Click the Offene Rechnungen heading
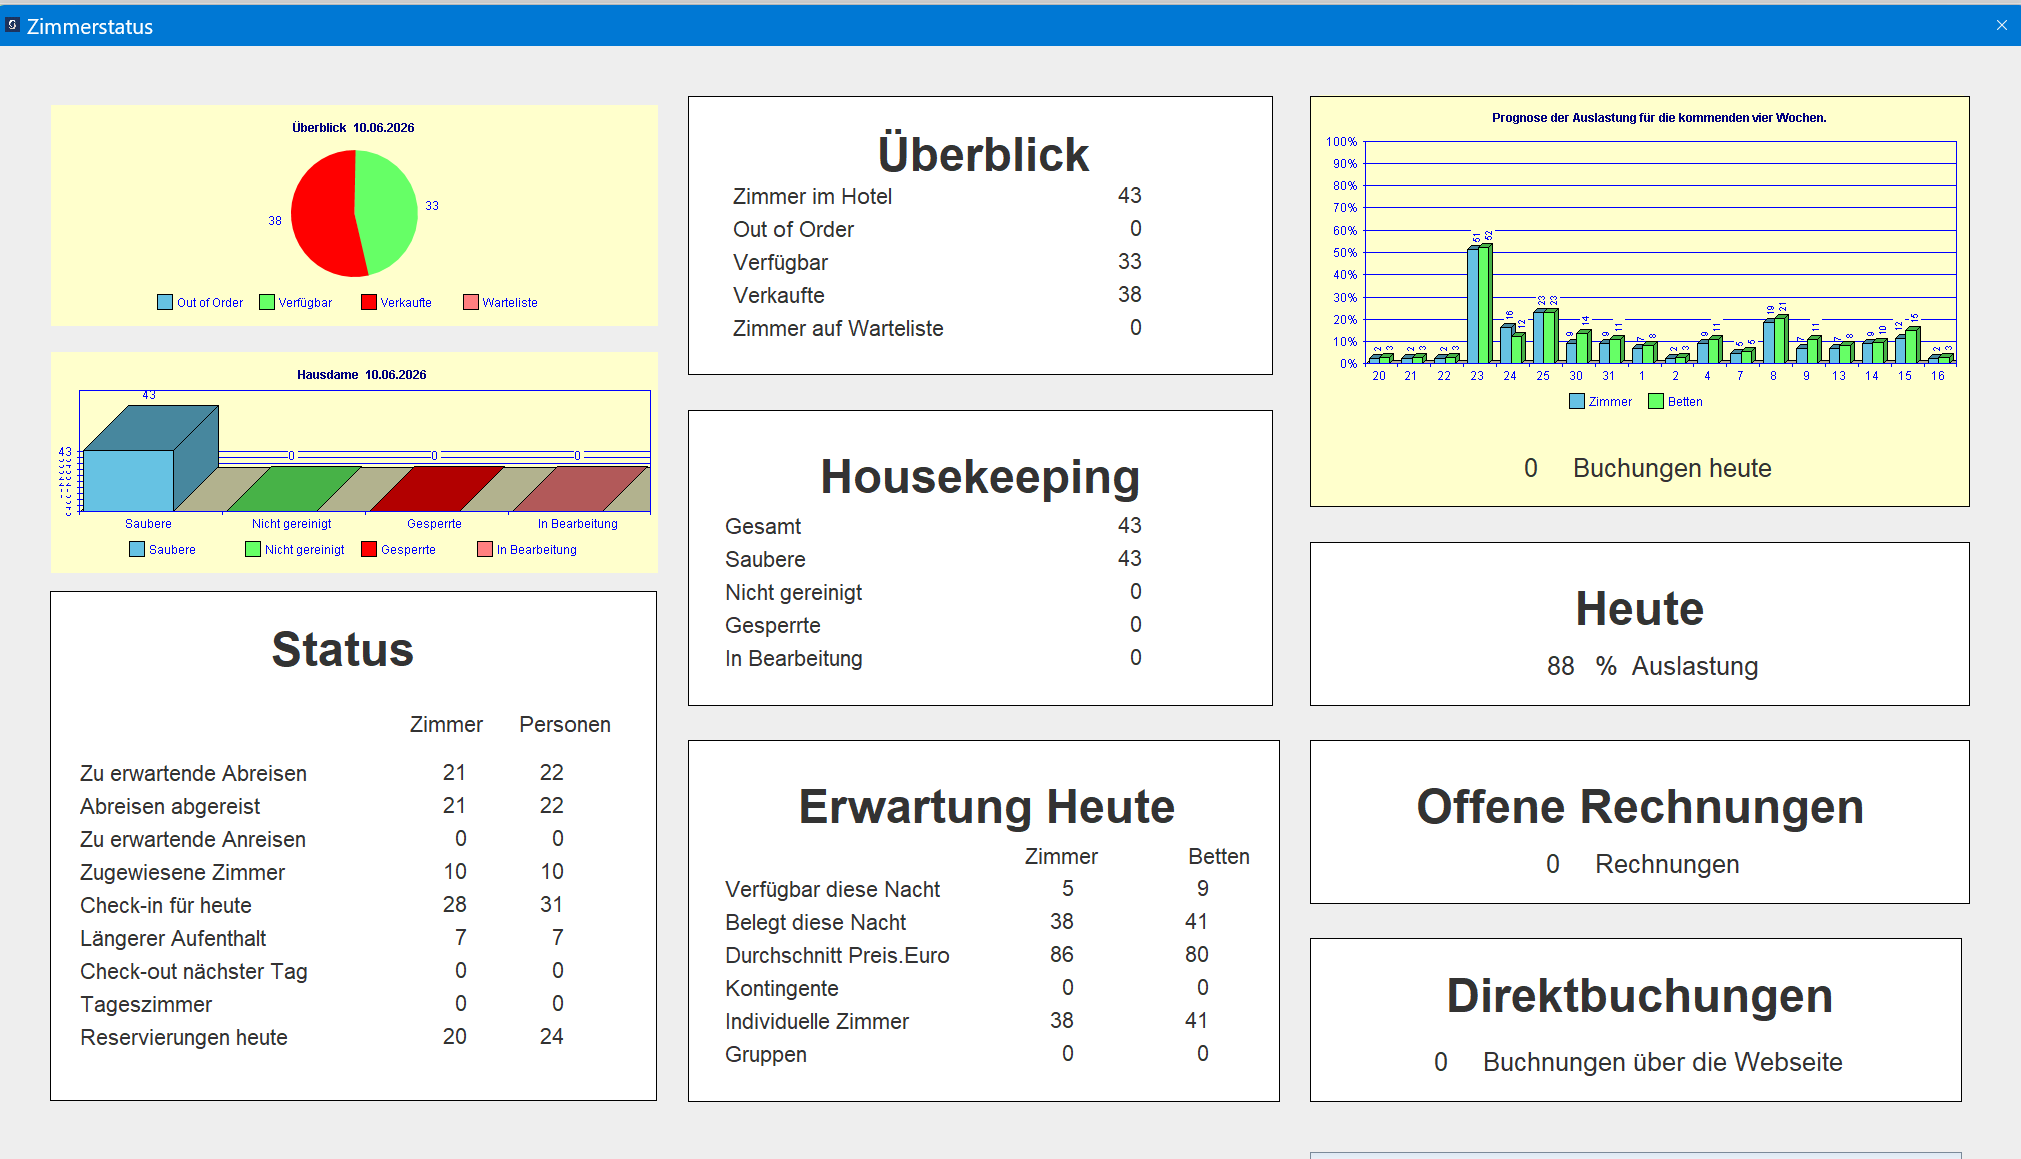This screenshot has height=1159, width=2021. [x=1640, y=806]
